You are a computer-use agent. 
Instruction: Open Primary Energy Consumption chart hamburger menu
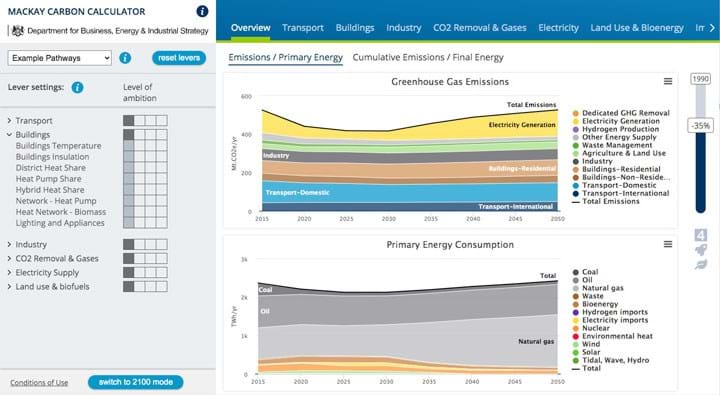pos(668,244)
